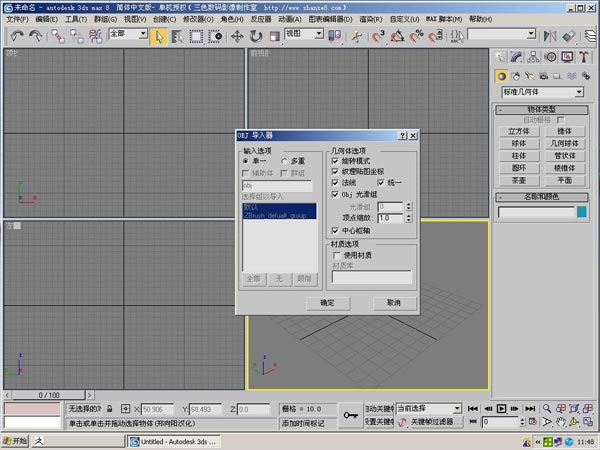Screen dimensions: 600x450
Task: Click the Use Pivot Point Center icon
Action: tap(335, 36)
